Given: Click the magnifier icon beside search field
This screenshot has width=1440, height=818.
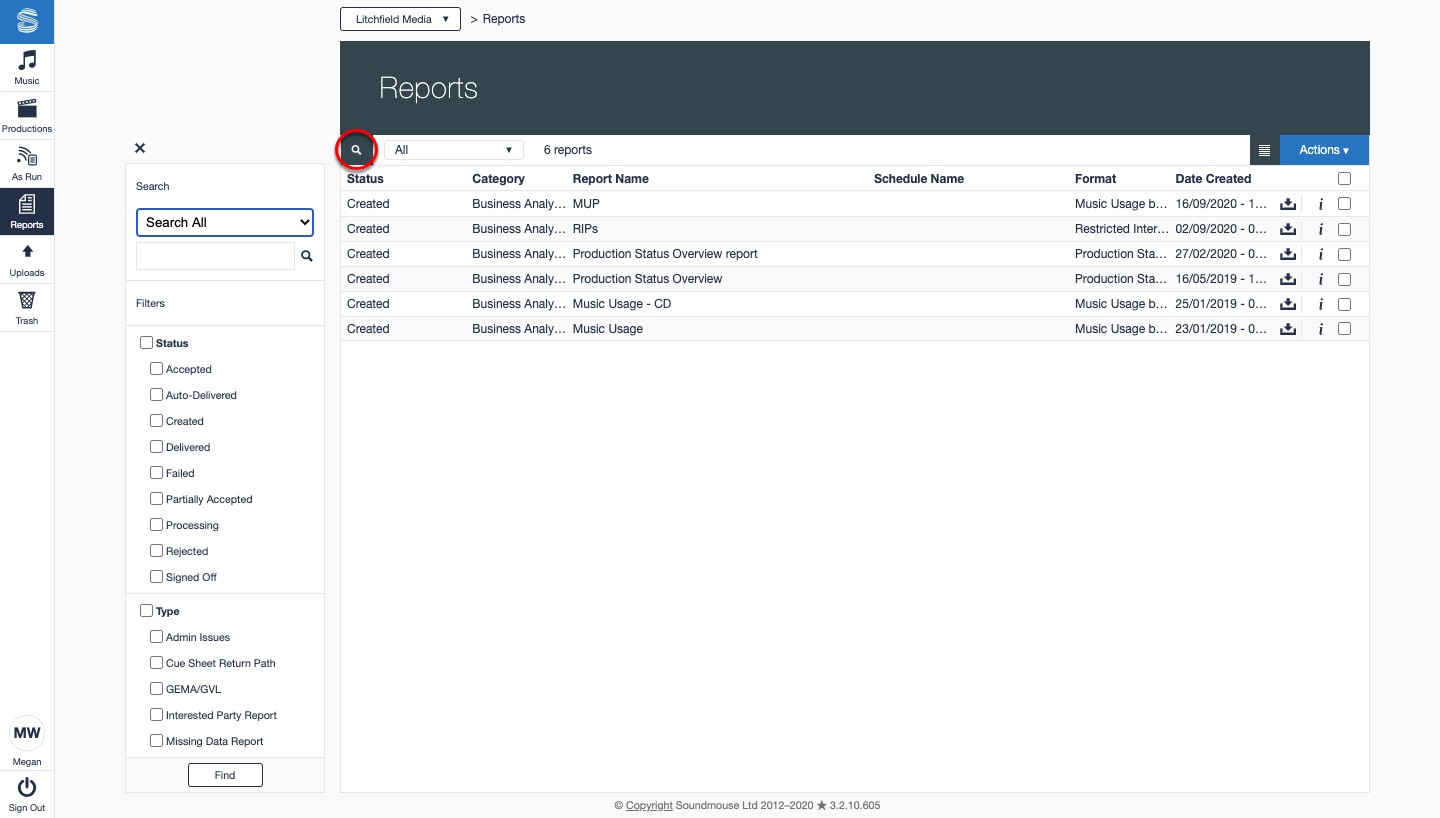Looking at the screenshot, I should (307, 256).
